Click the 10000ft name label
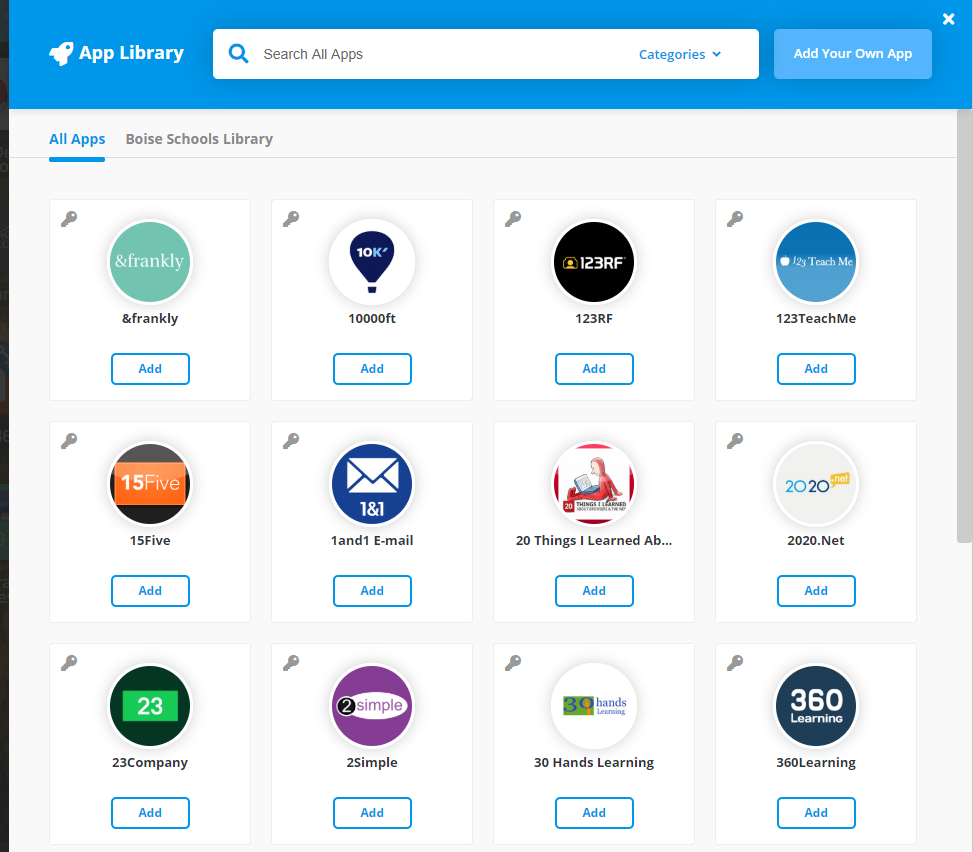This screenshot has width=973, height=852. [372, 318]
